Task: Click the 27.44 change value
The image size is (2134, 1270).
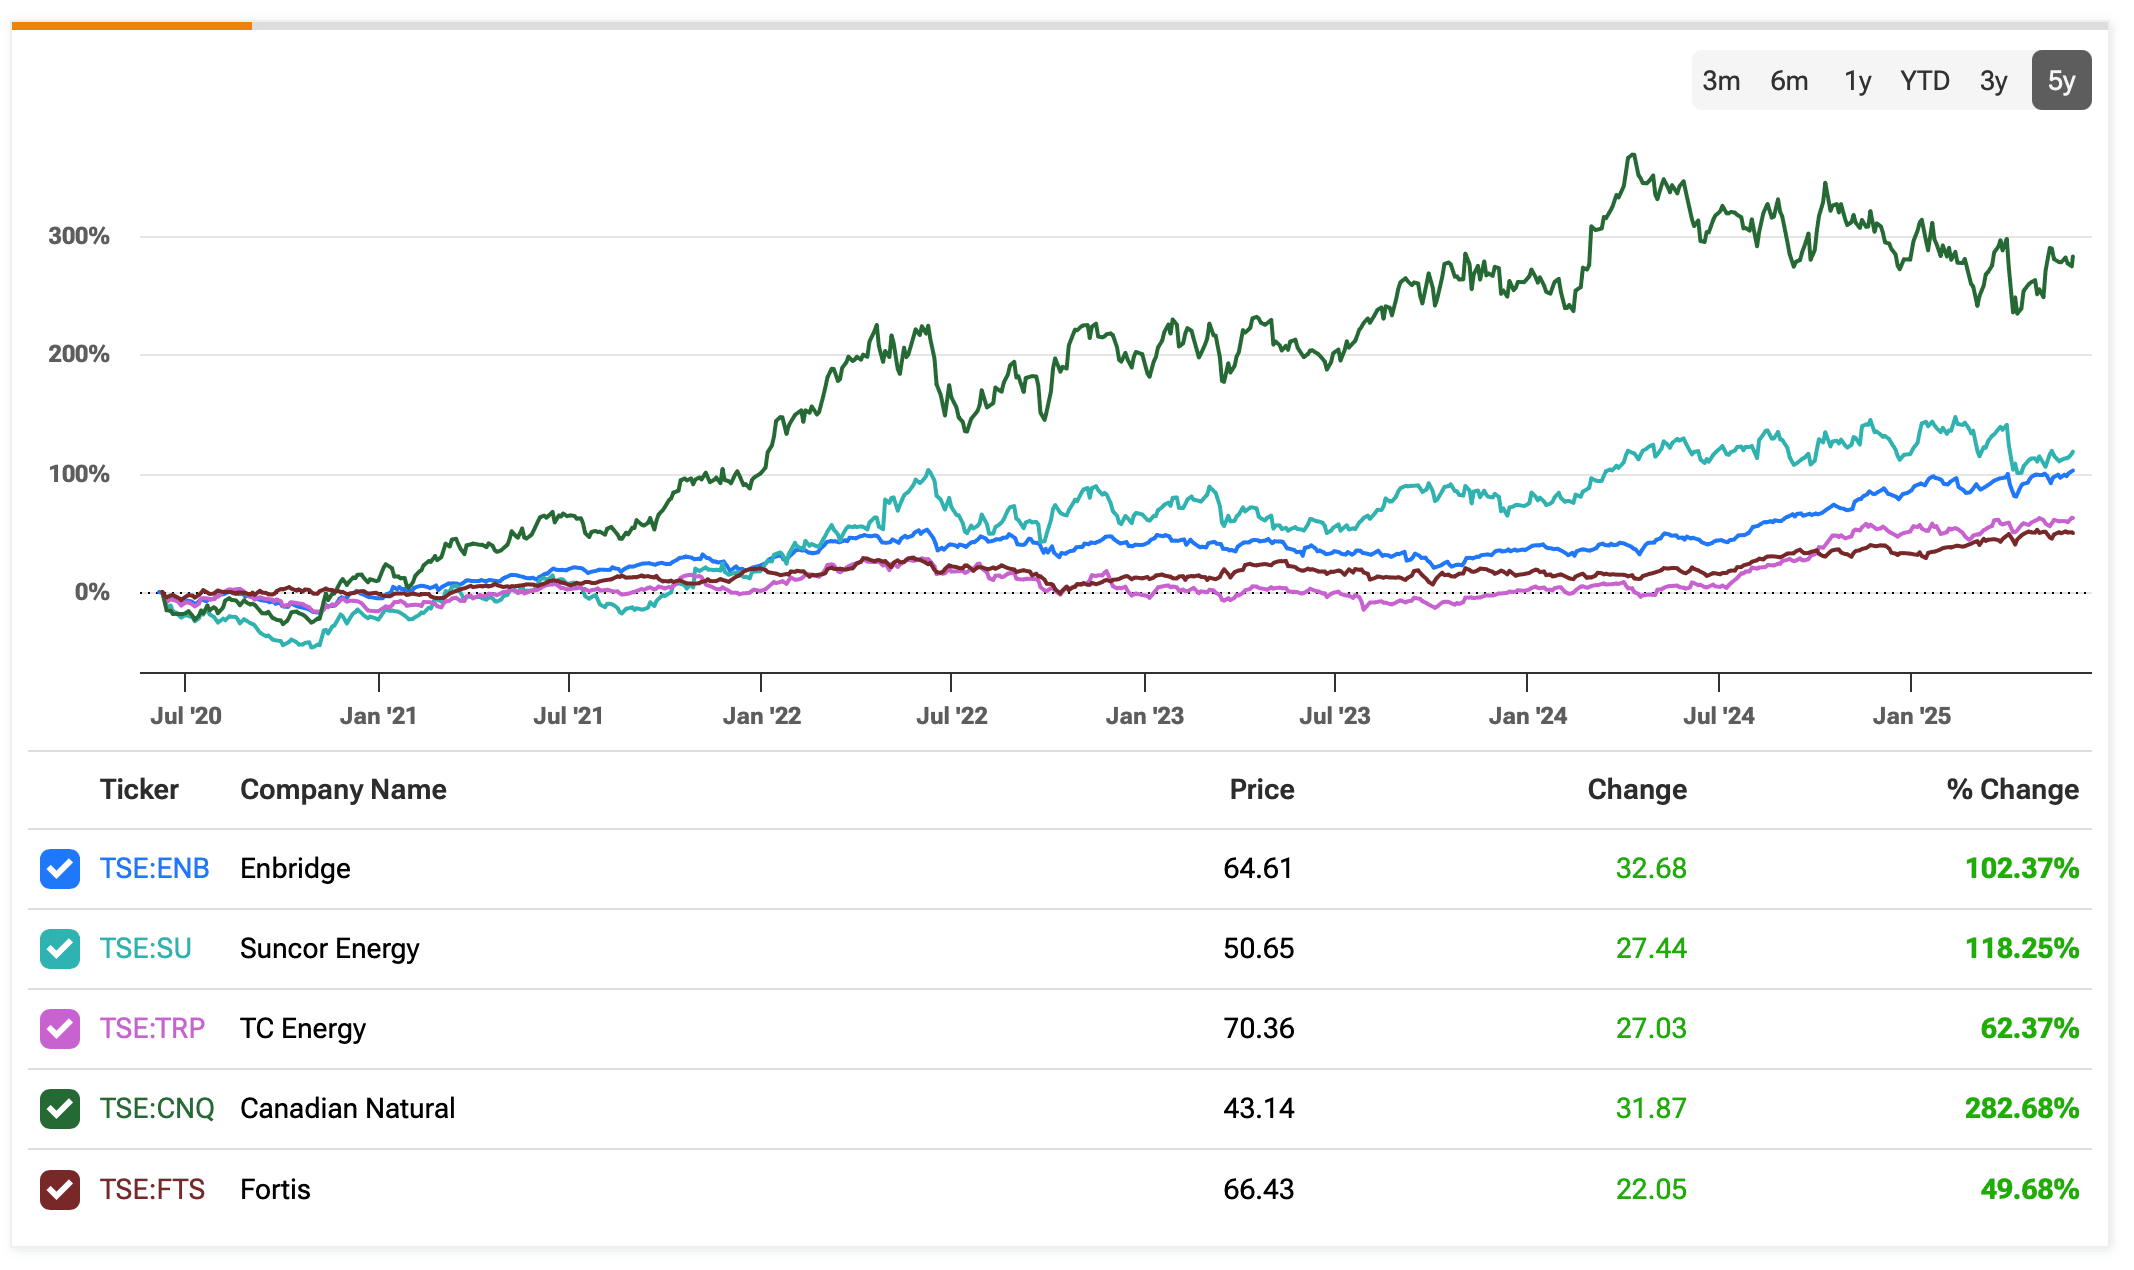Action: click(1651, 948)
